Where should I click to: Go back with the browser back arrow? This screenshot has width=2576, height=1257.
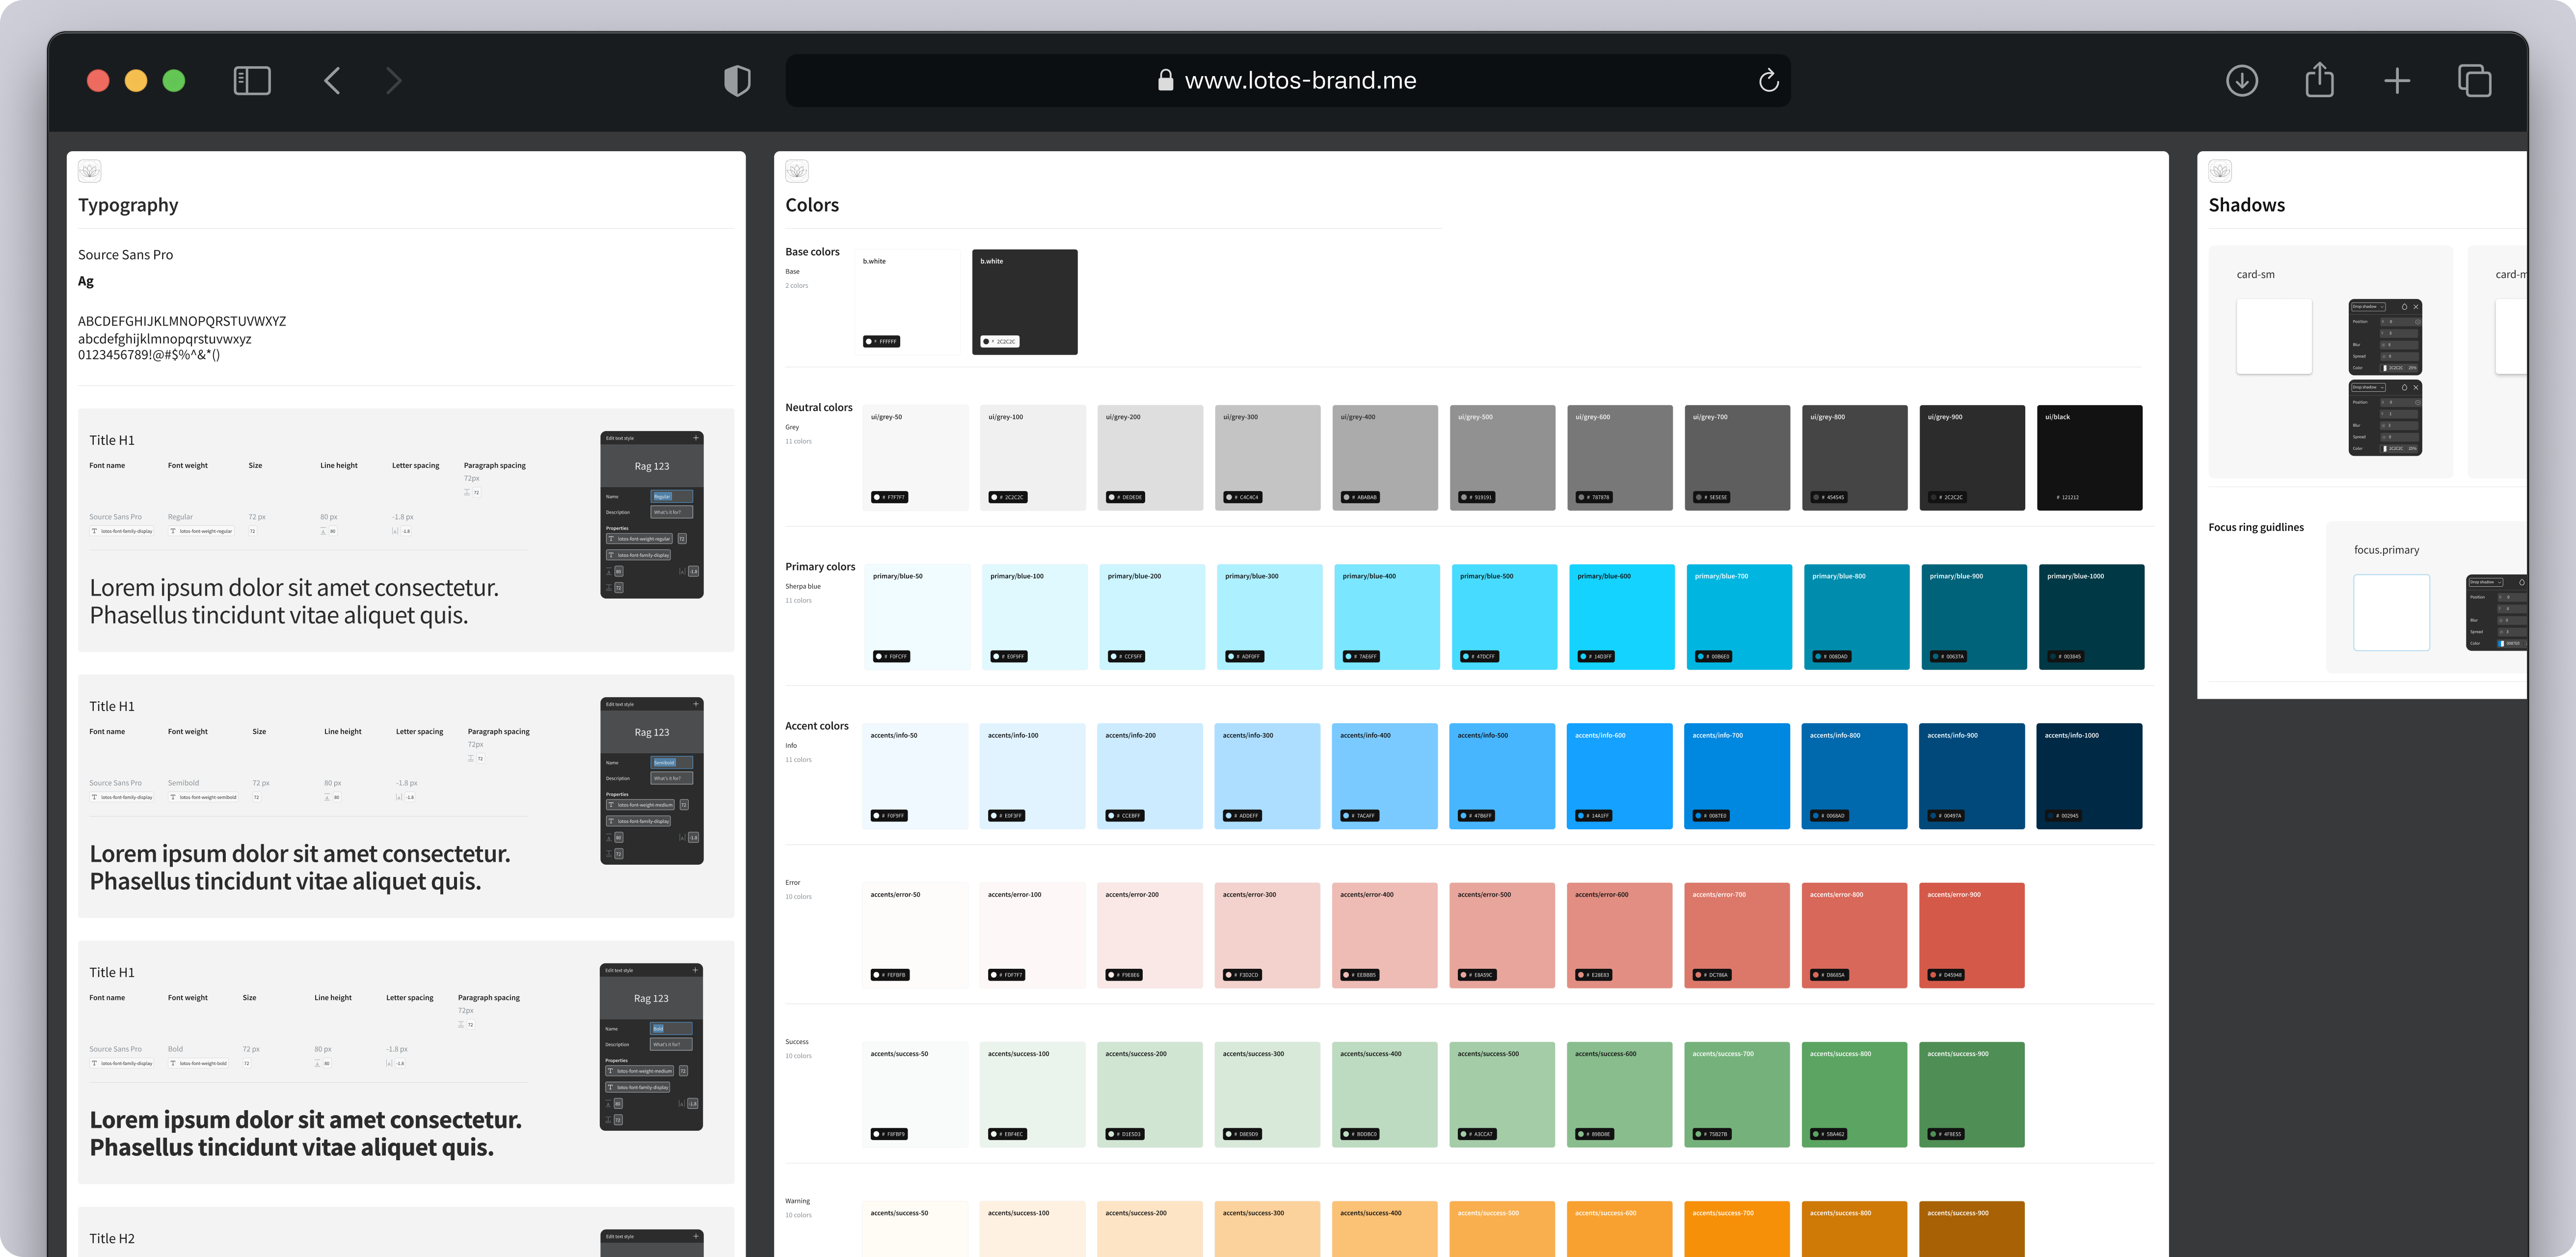(332, 81)
